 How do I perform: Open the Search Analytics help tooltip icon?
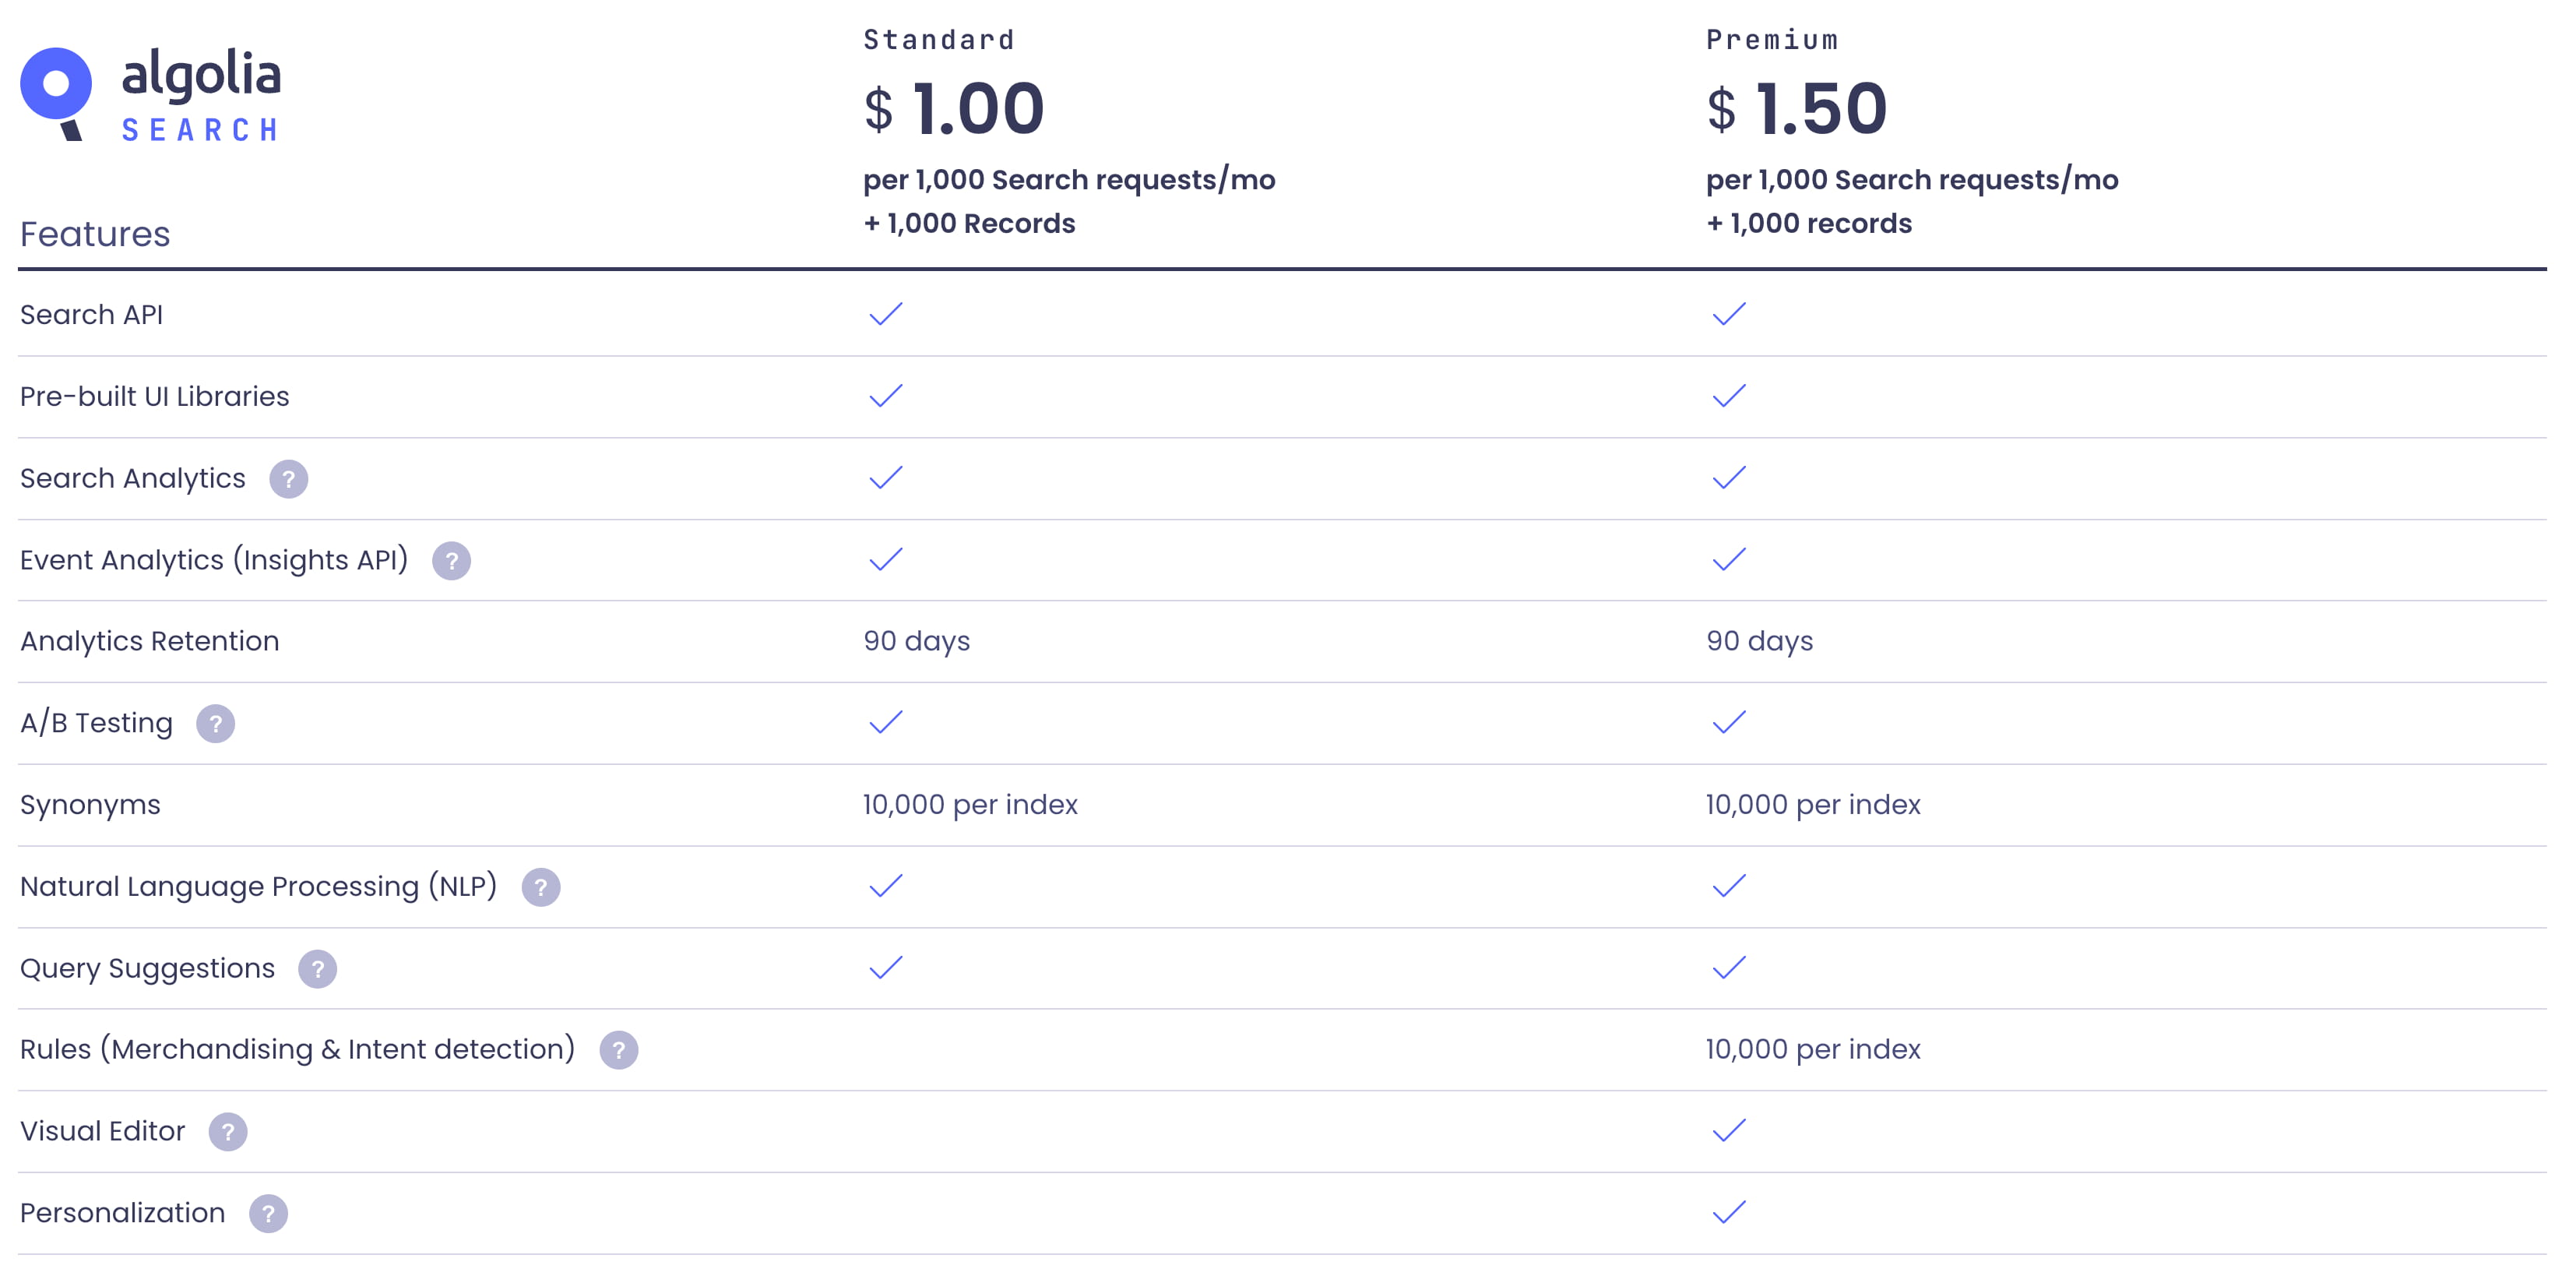[288, 479]
